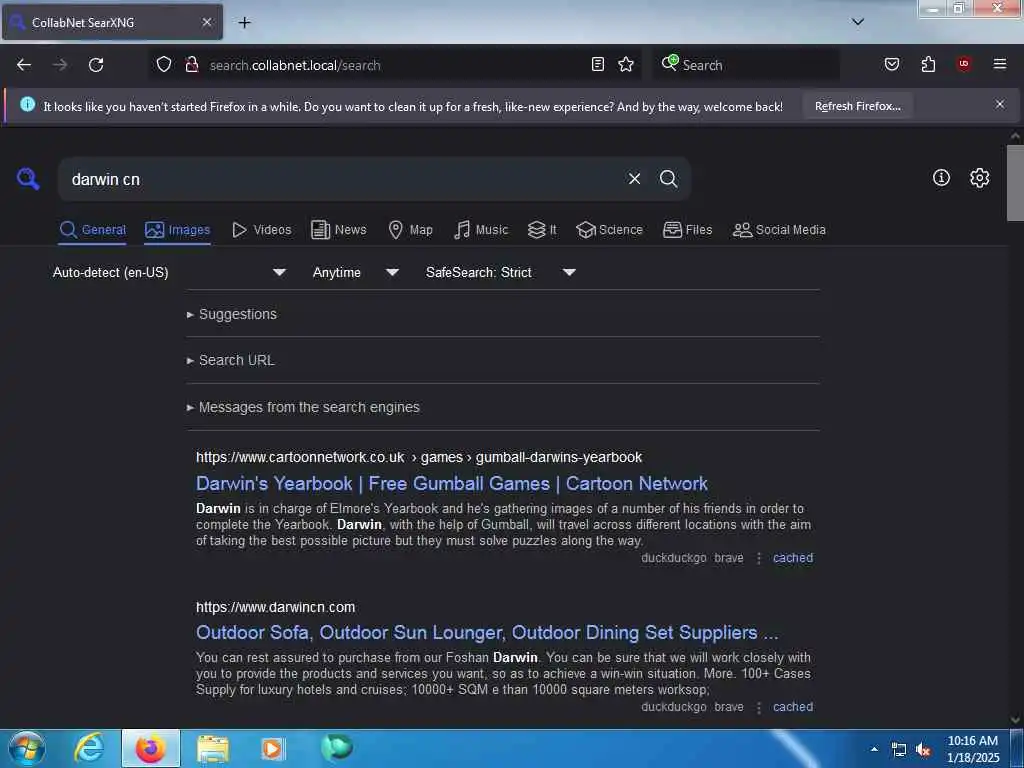Open more options dots for Darwin's Yearbook
1024x768 pixels.
[x=759, y=558]
